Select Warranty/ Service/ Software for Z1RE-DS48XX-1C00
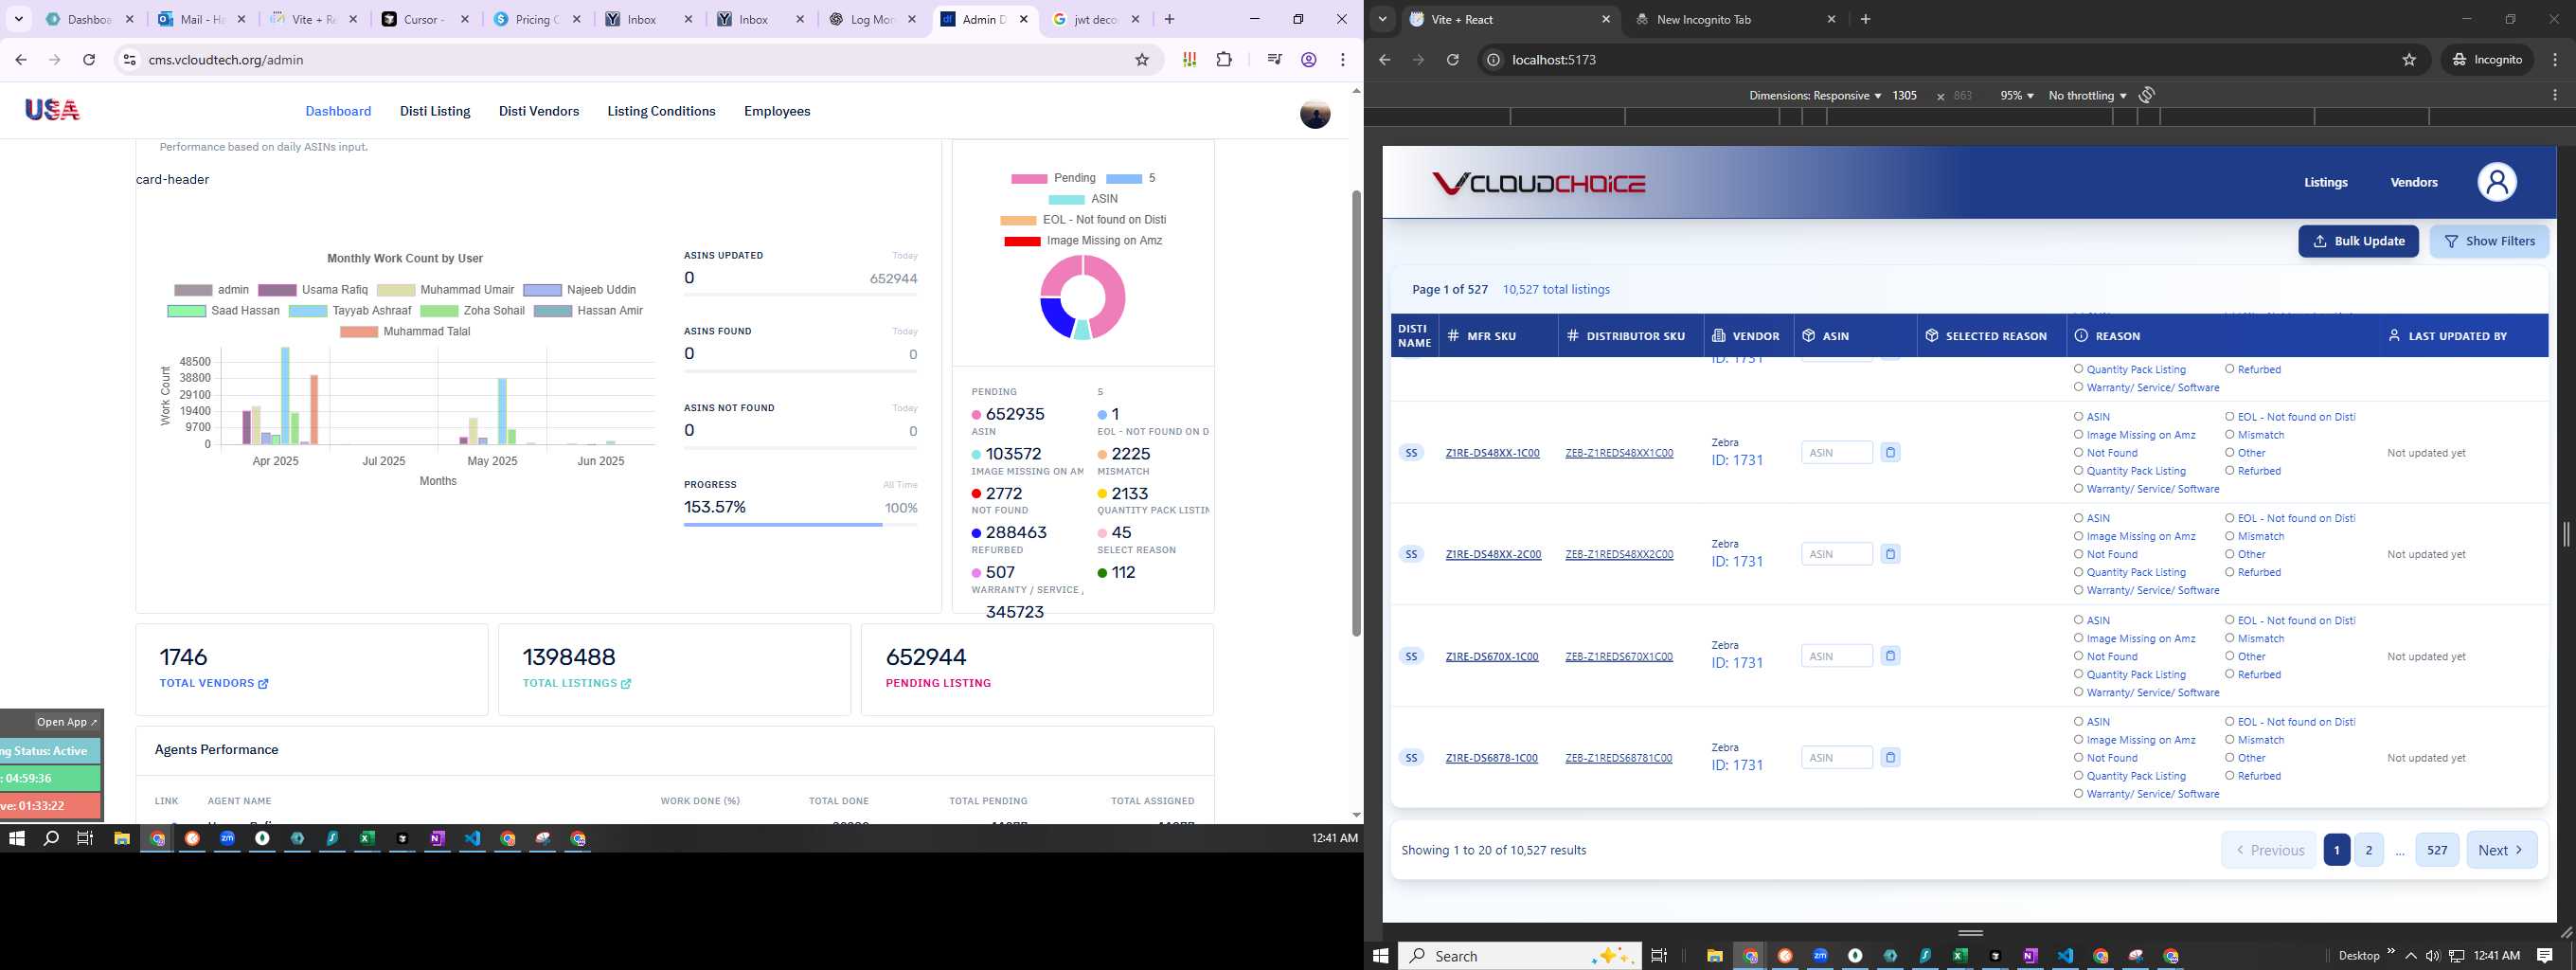 coord(2078,489)
